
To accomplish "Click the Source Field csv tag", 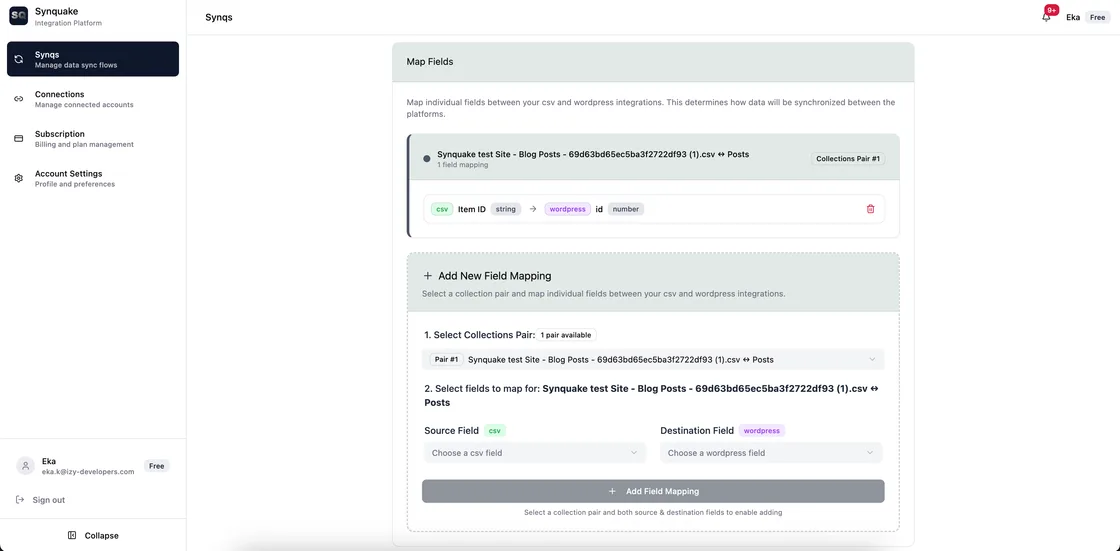I will click(496, 431).
